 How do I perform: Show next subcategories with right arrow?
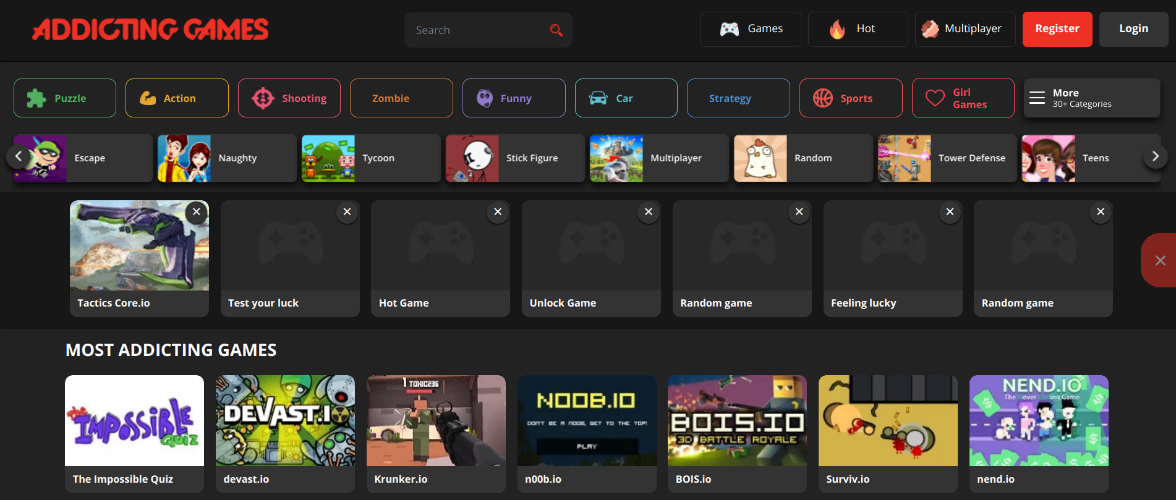tap(1155, 157)
